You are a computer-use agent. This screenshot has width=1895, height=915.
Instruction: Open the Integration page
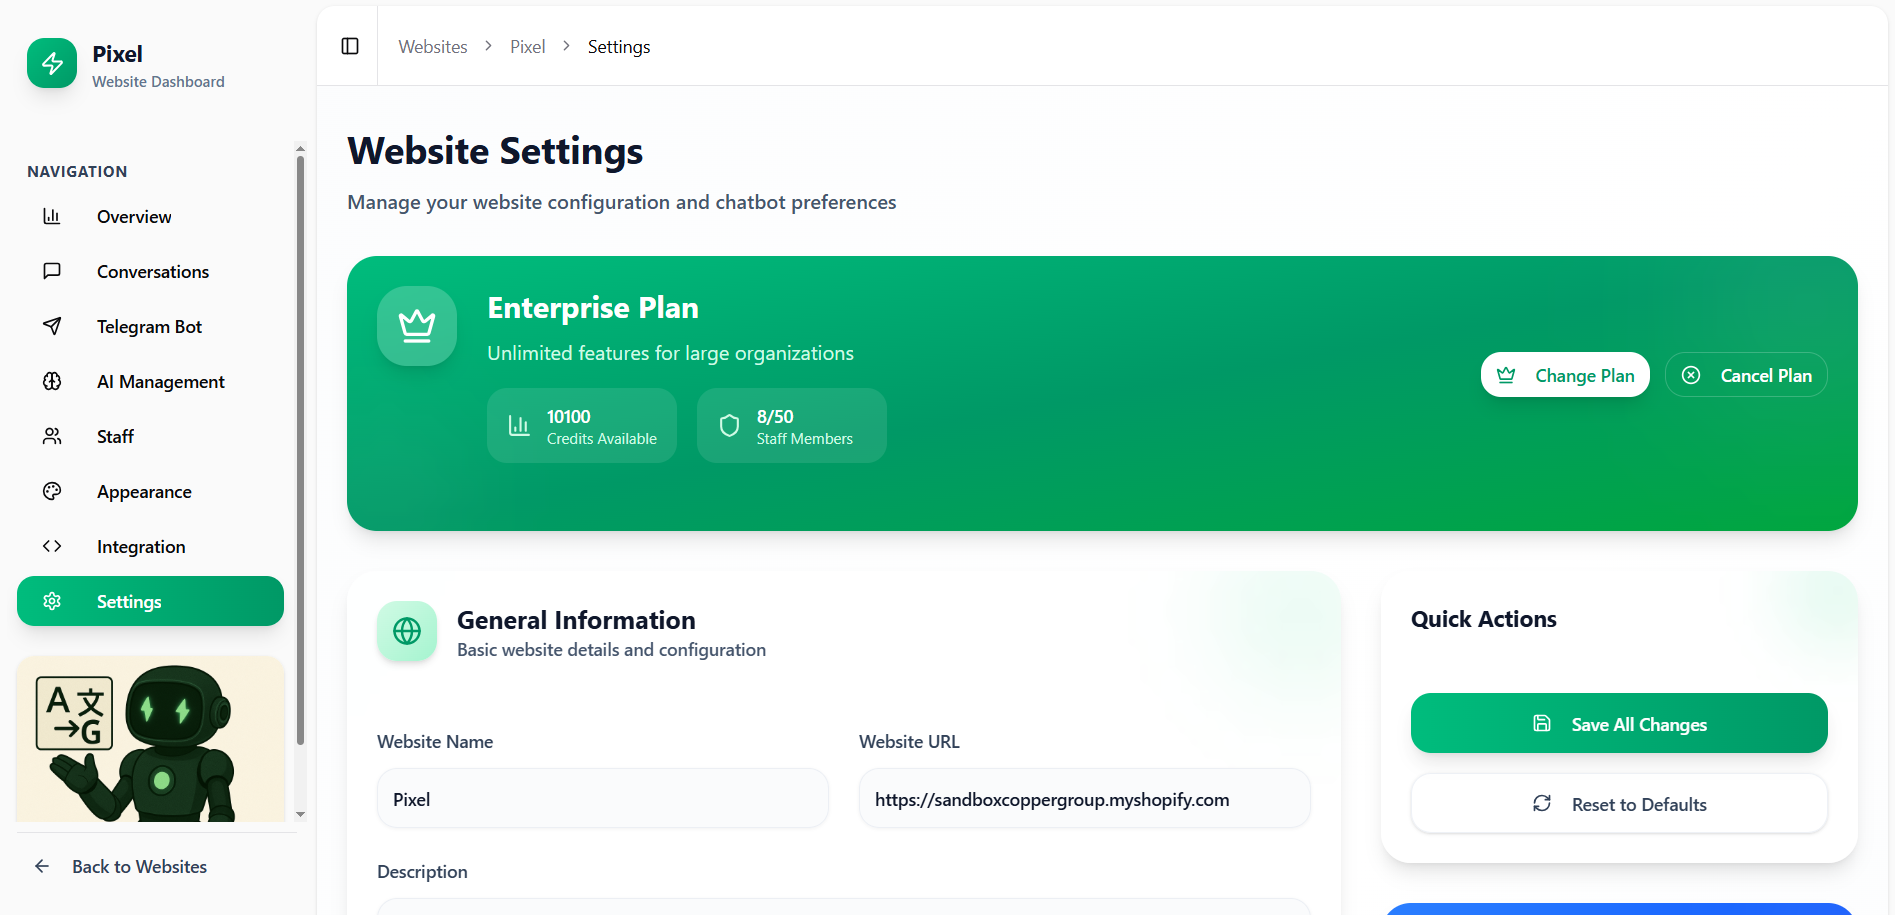[150, 546]
